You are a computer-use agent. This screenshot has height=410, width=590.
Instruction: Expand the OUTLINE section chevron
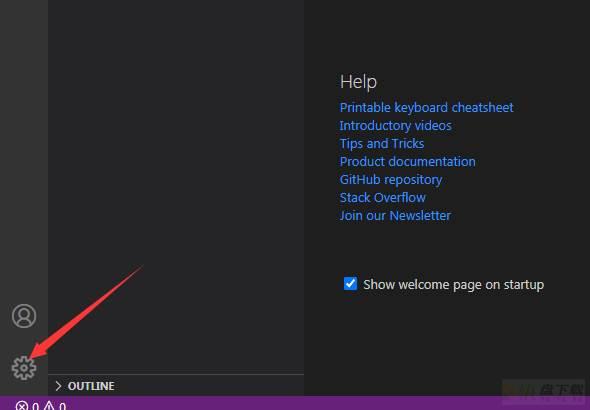(x=58, y=386)
